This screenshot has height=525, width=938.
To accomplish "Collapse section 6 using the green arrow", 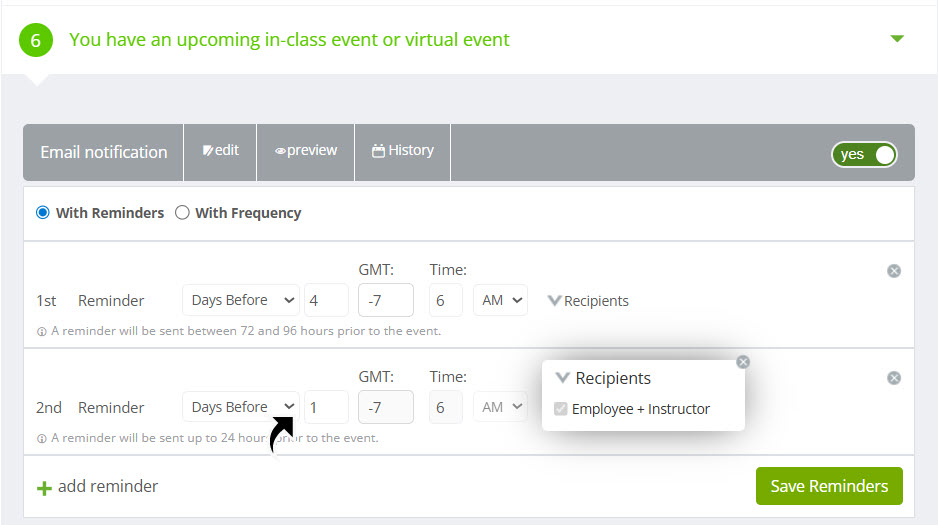I will click(897, 39).
